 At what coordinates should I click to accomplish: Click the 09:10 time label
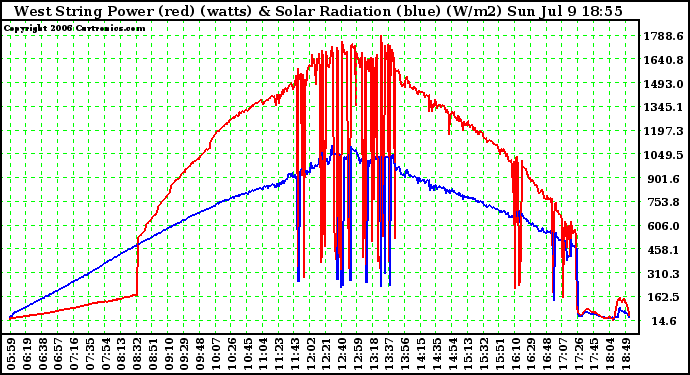click(x=169, y=354)
